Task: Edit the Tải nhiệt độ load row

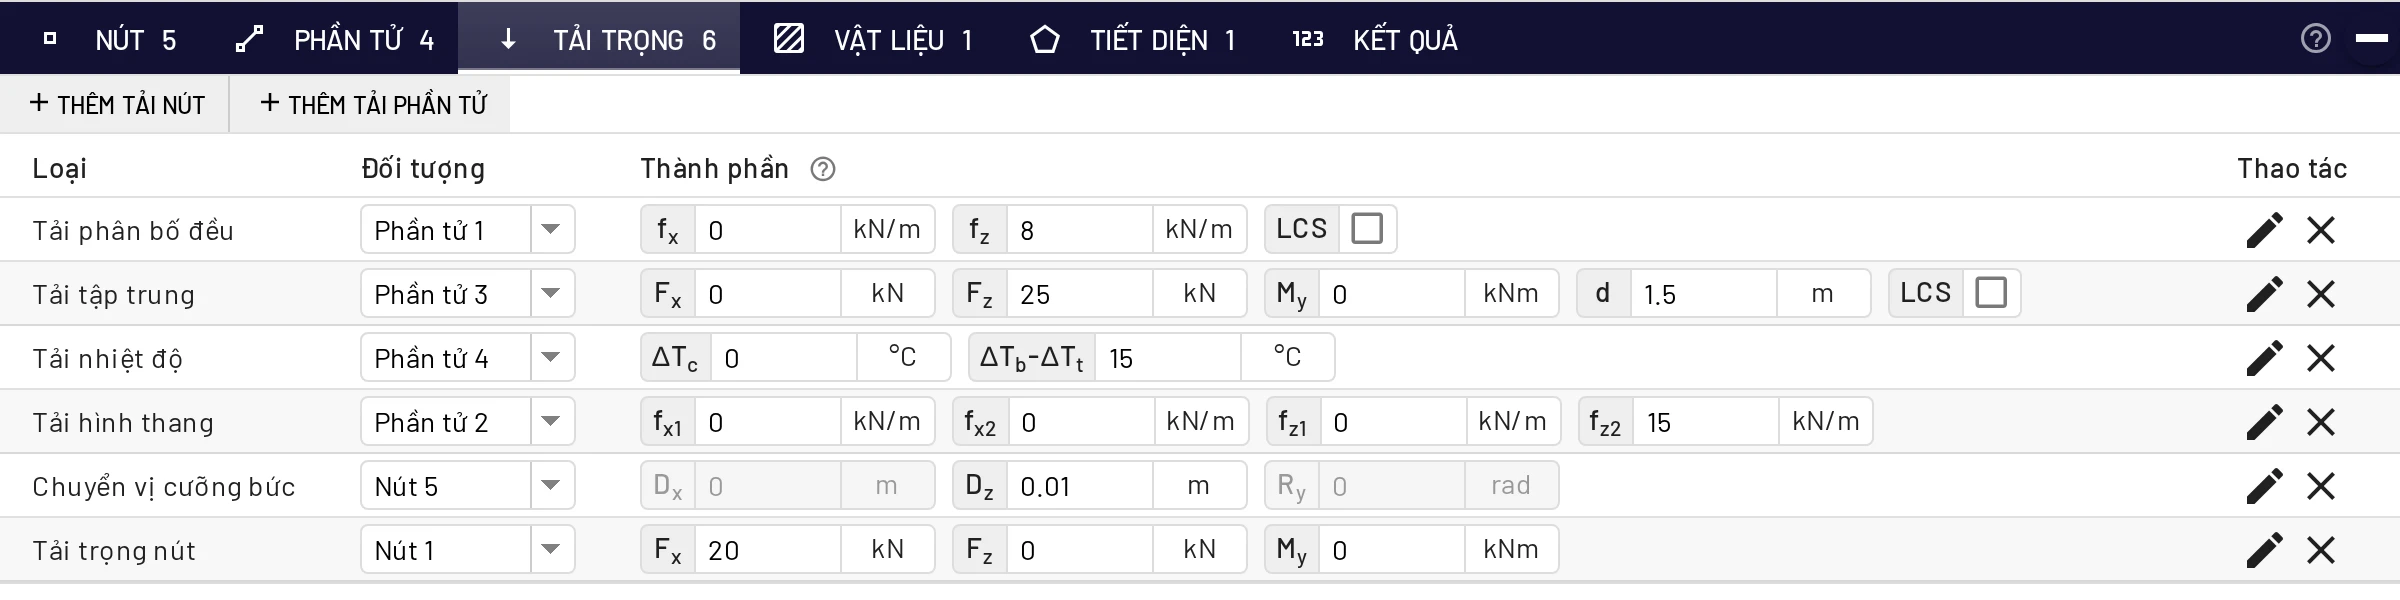Action: coord(2264,358)
